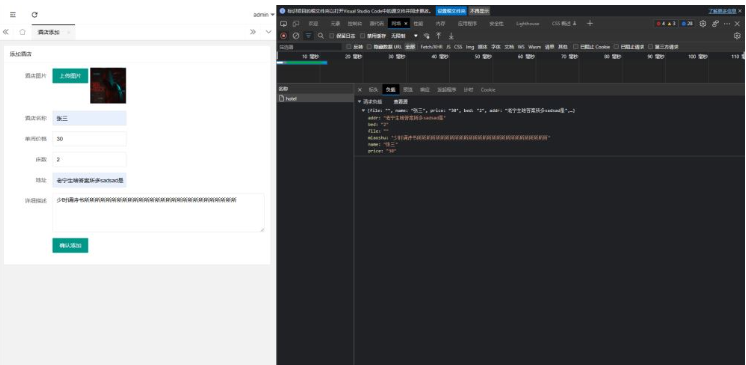746x365 pixels.
Task: Filter network requests by Img type
Action: pos(470,47)
